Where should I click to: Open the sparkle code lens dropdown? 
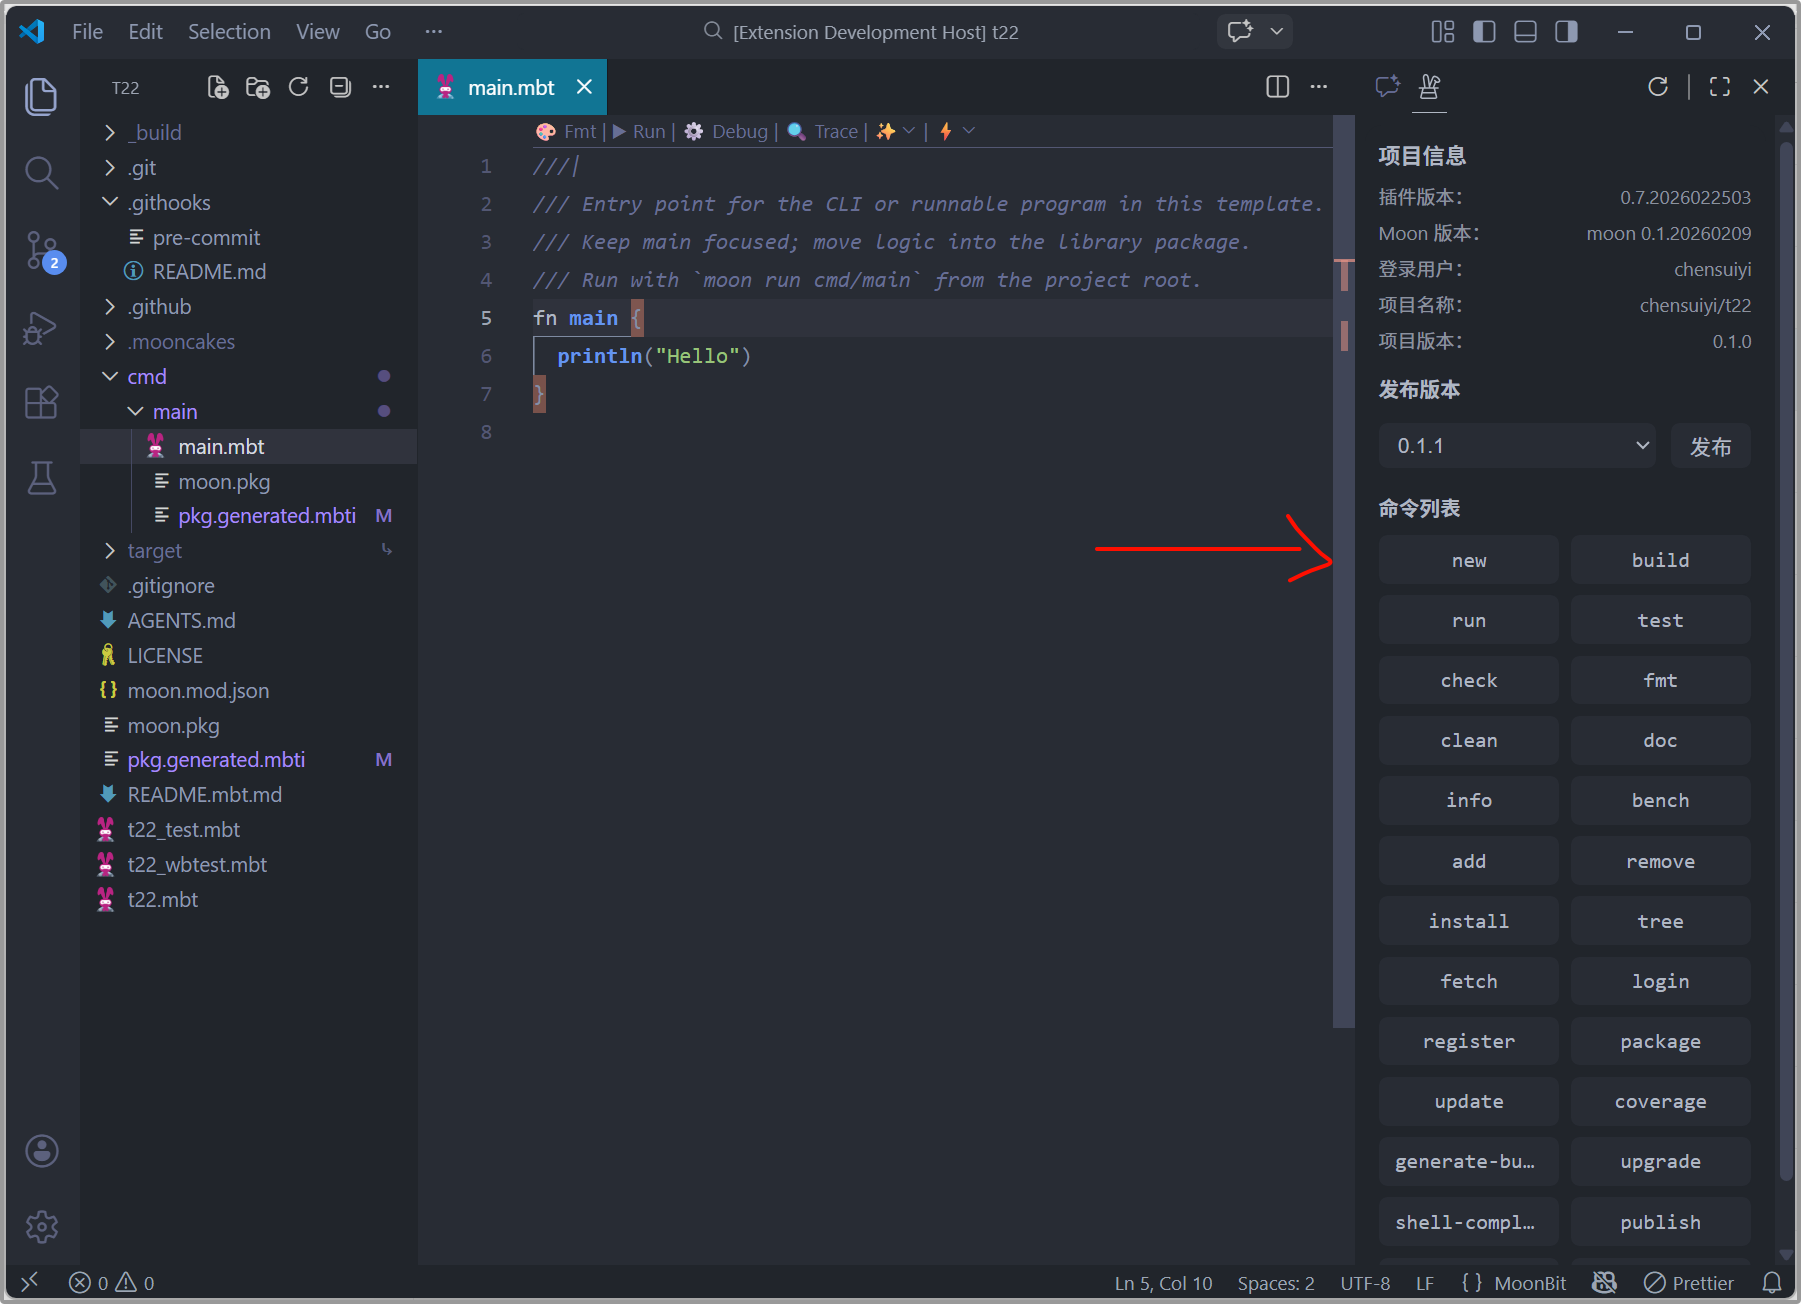pos(896,131)
